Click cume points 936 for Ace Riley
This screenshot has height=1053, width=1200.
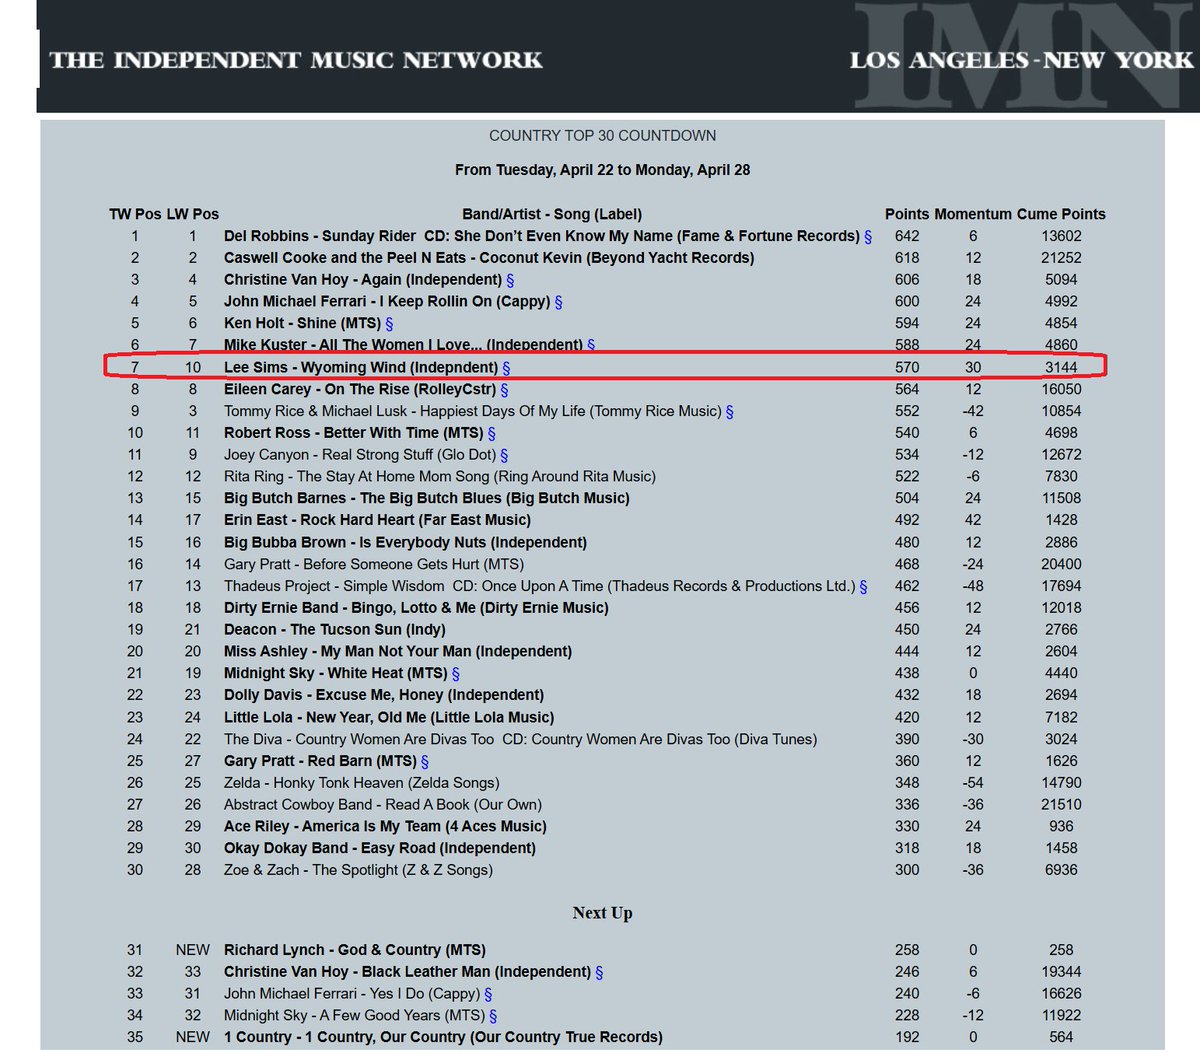pos(1061,827)
